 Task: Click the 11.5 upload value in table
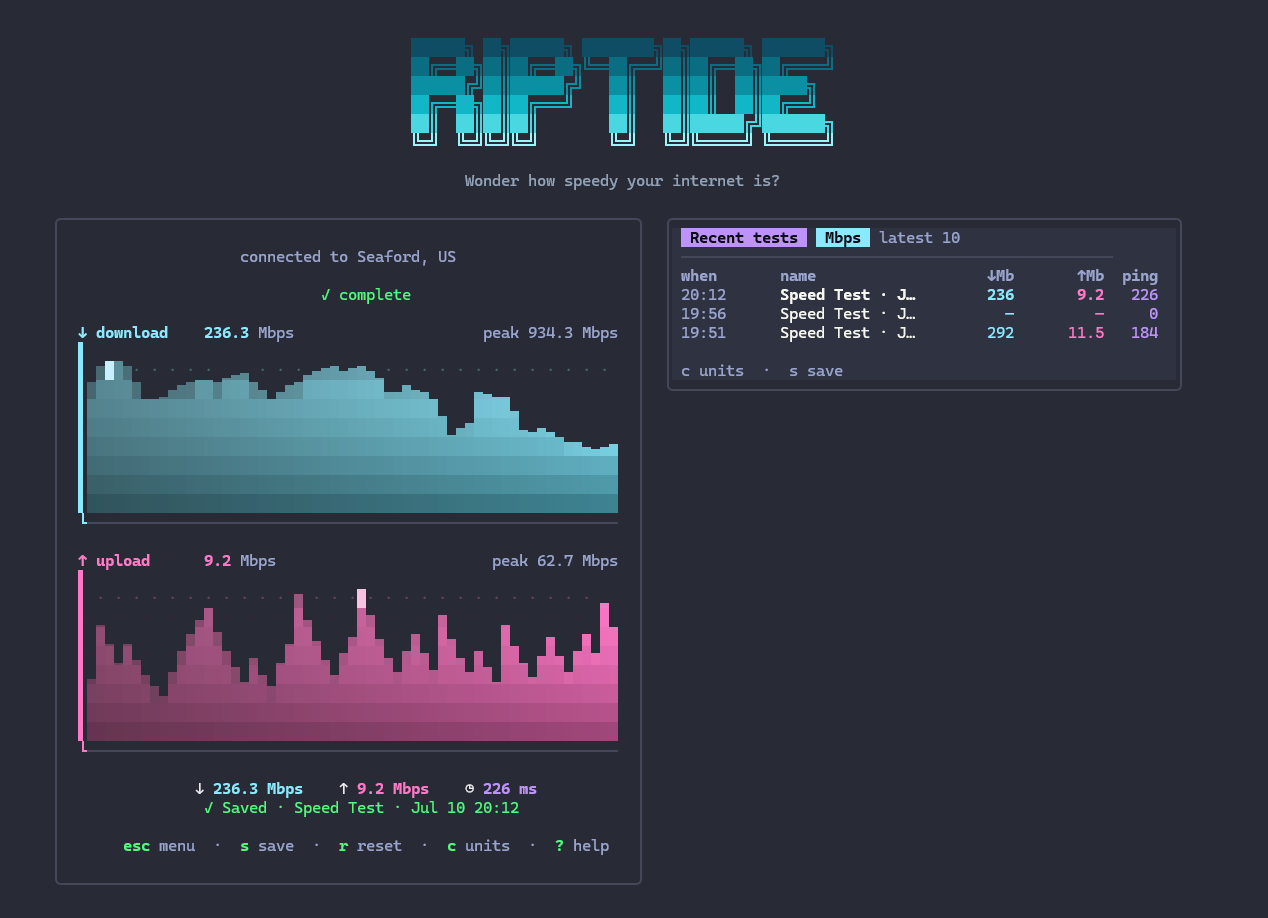tap(1086, 333)
